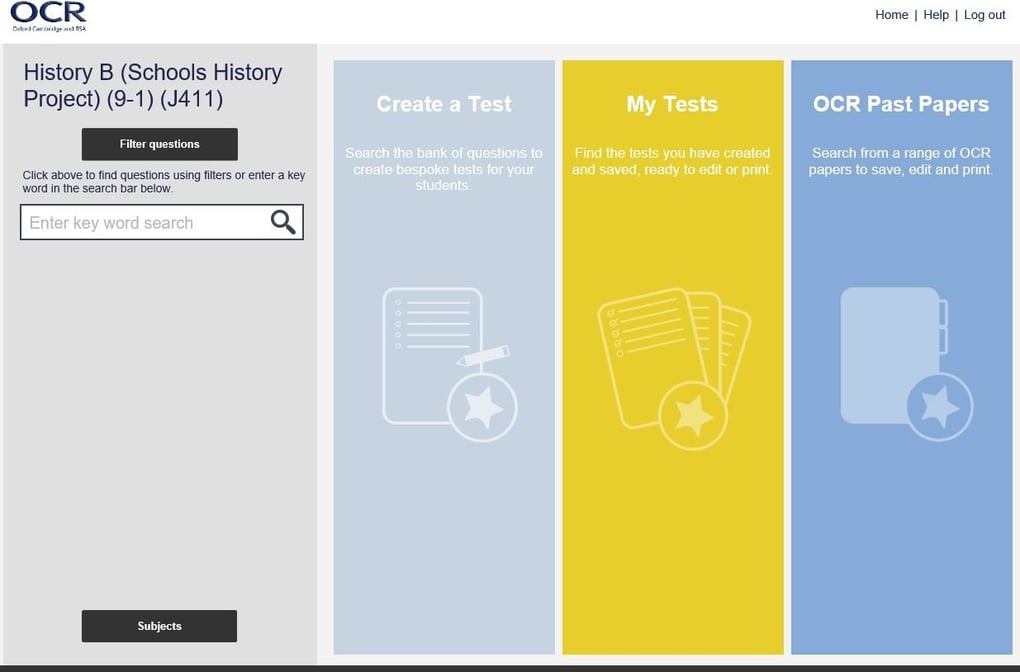
Task: Click the My Tests heading
Action: click(x=672, y=103)
